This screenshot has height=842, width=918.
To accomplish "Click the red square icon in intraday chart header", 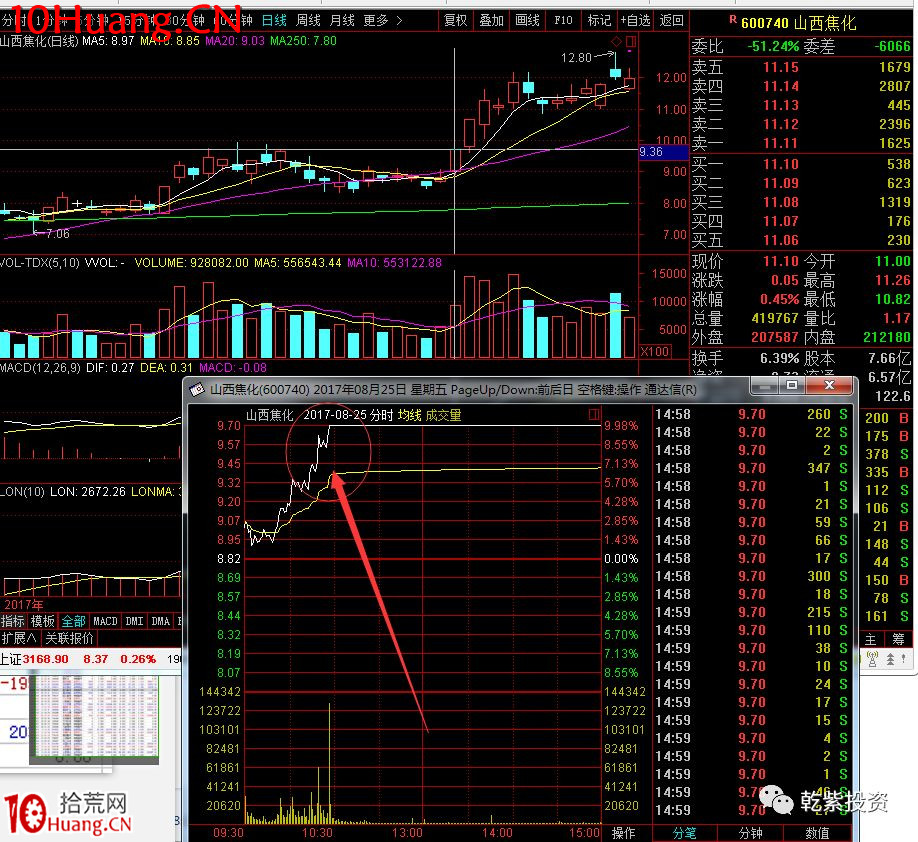I will point(594,415).
